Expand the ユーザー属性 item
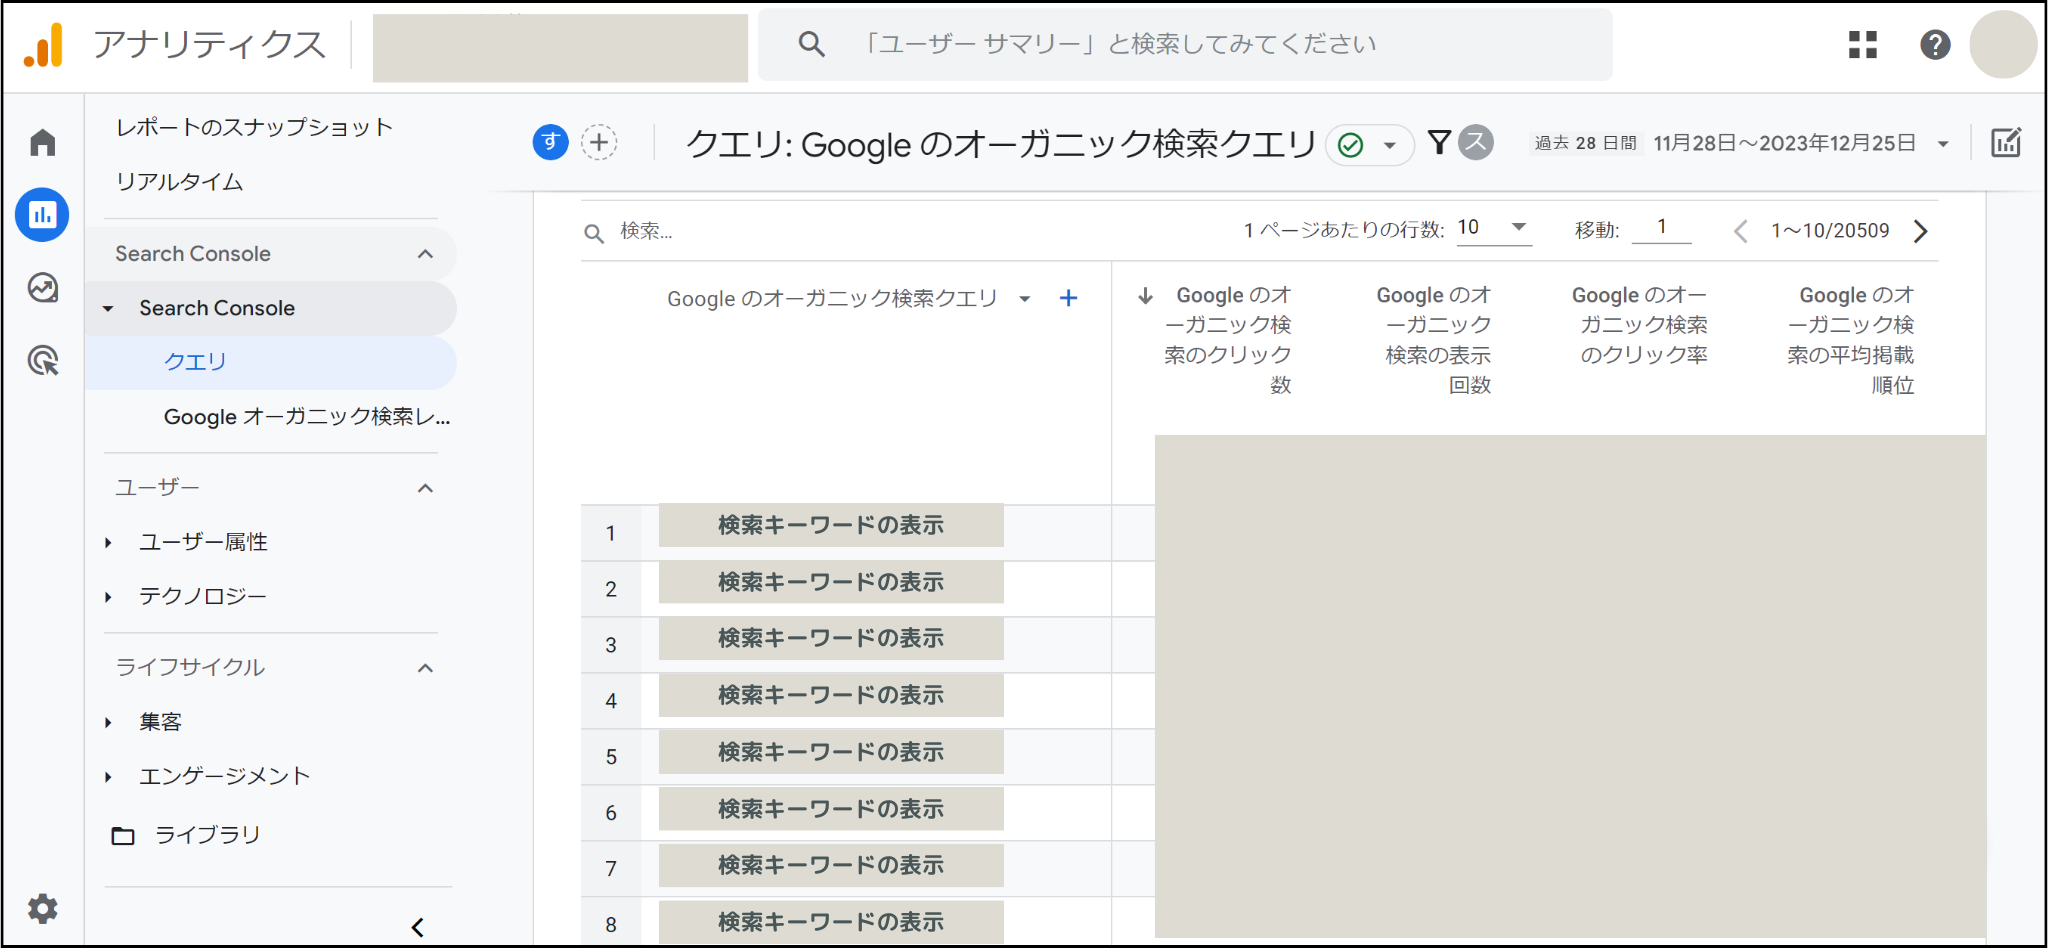The image size is (2048, 948). pos(108,543)
